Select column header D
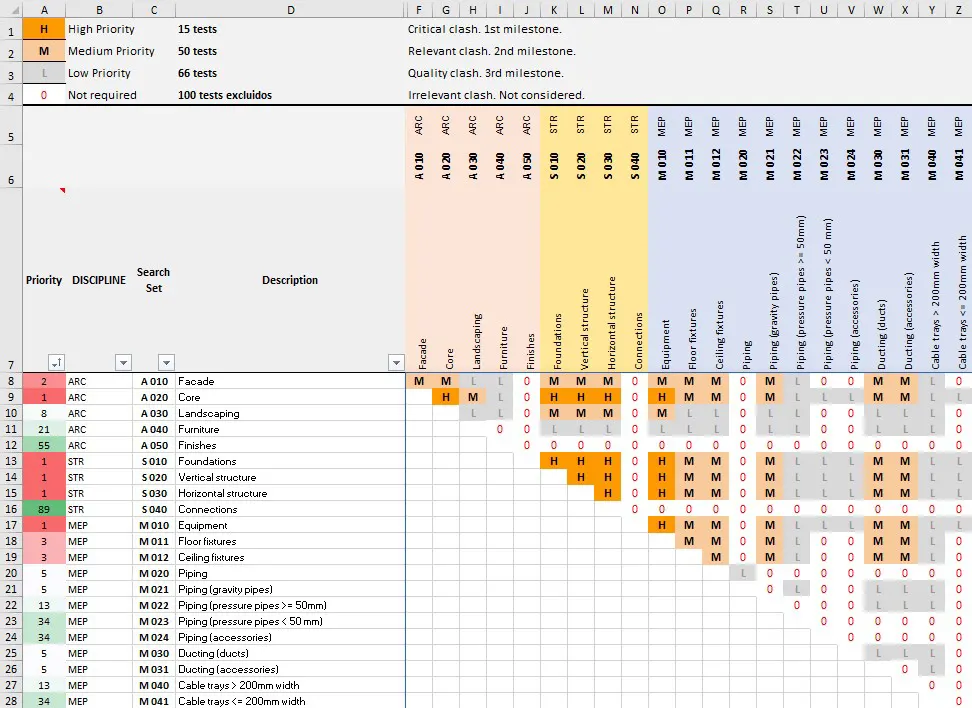This screenshot has height=708, width=972. tap(290, 9)
